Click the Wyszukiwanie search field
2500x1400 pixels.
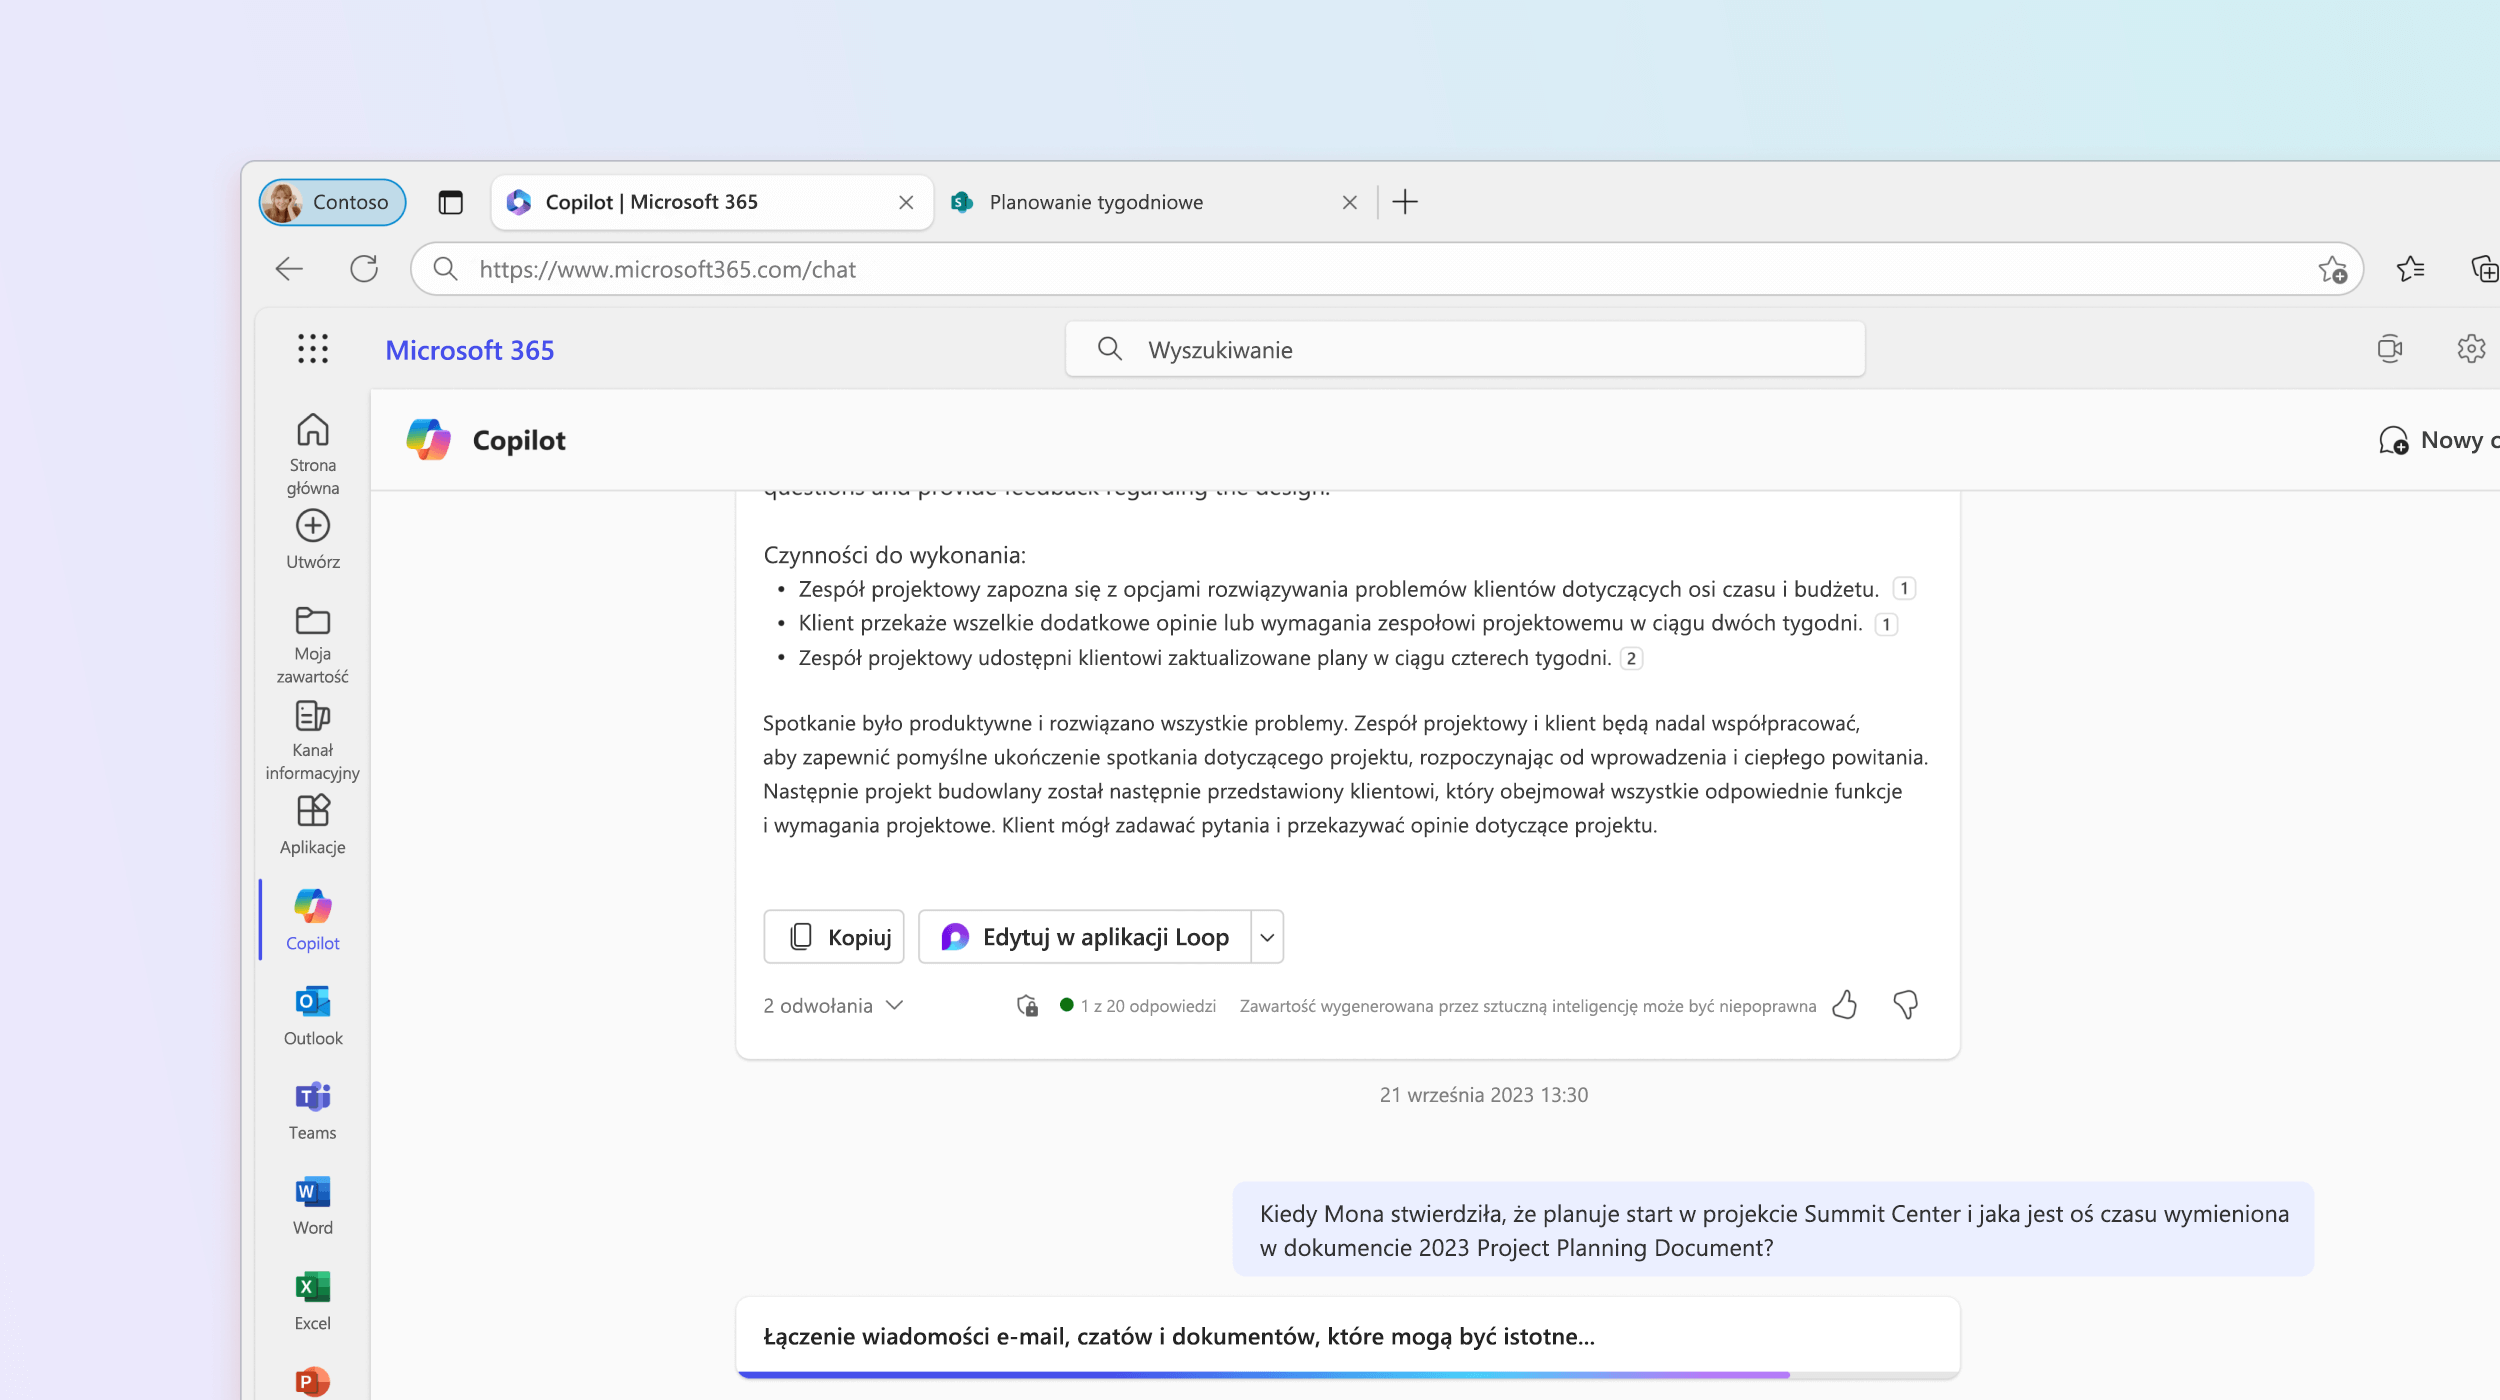1466,349
